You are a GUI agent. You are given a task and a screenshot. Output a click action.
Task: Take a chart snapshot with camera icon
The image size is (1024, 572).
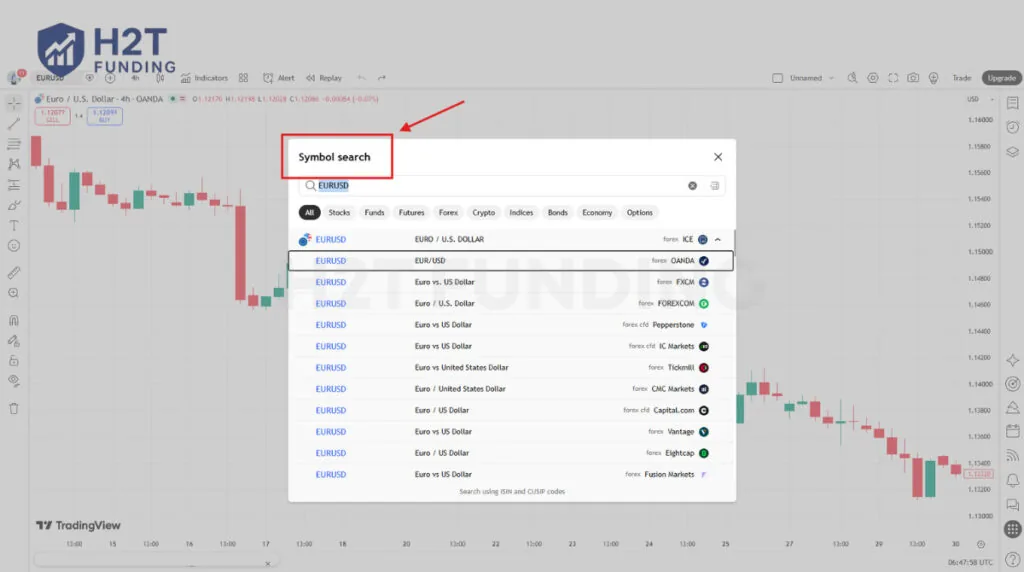pos(913,78)
